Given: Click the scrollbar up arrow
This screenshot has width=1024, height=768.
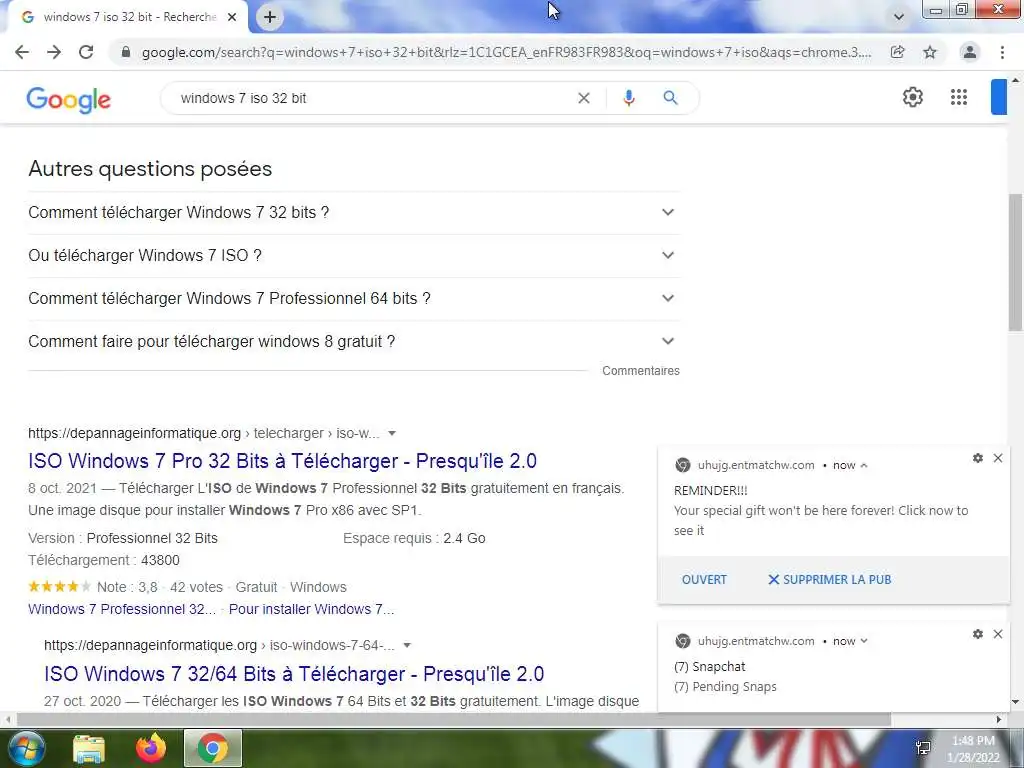Looking at the screenshot, I should tap(1016, 80).
